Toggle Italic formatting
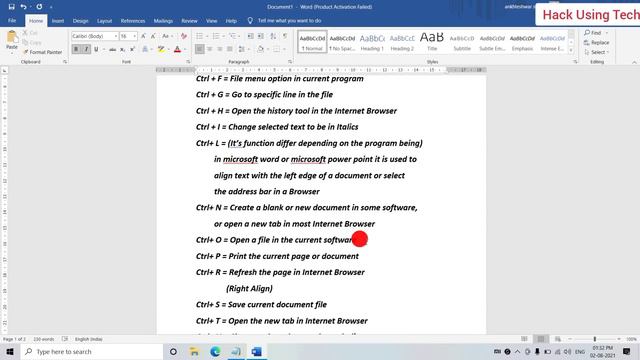The image size is (640, 360). (86, 49)
